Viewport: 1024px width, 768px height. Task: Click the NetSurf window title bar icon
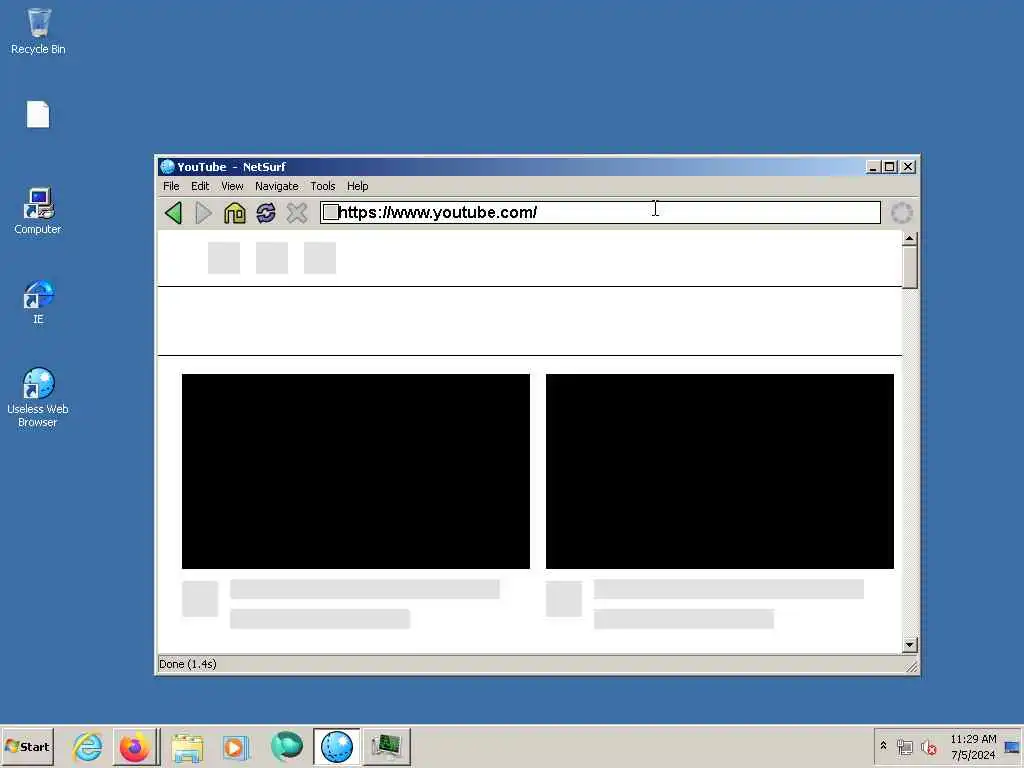pos(167,167)
